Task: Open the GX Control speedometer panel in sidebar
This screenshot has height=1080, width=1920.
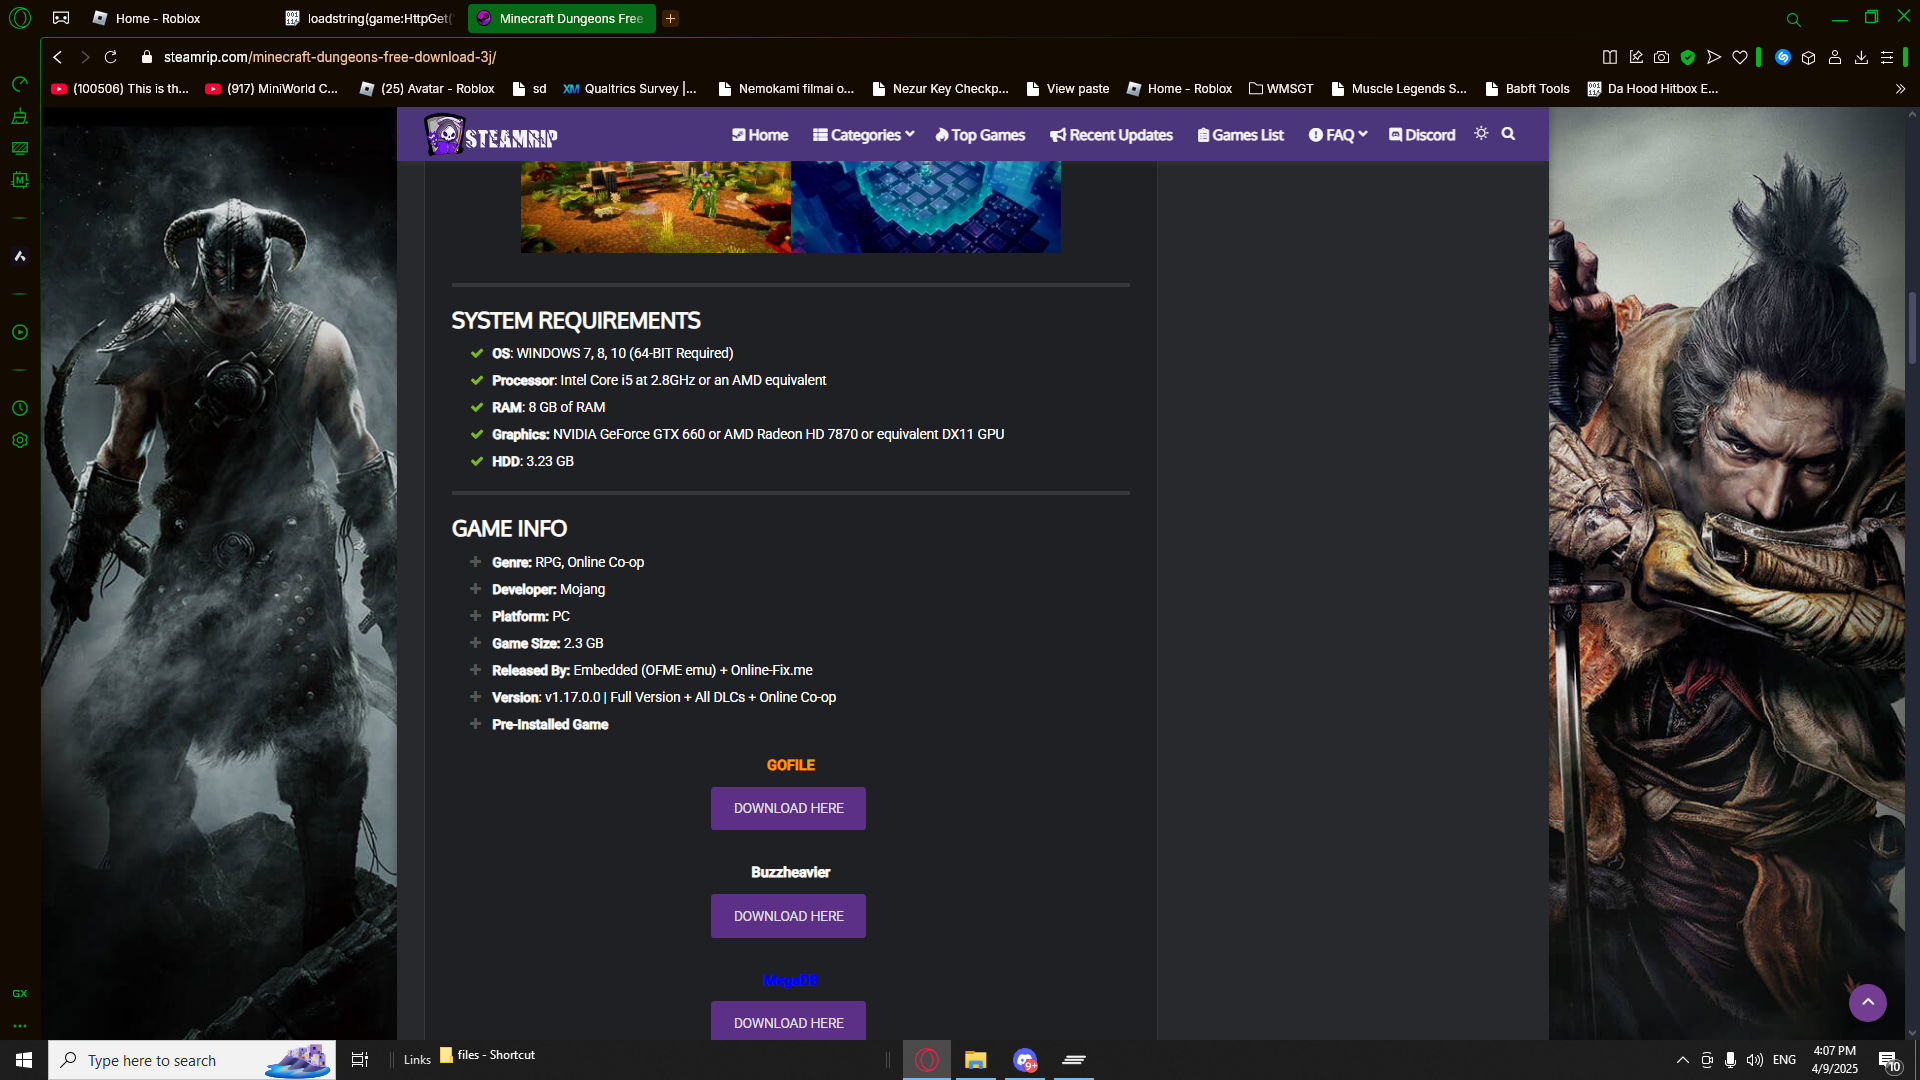Action: coord(20,84)
